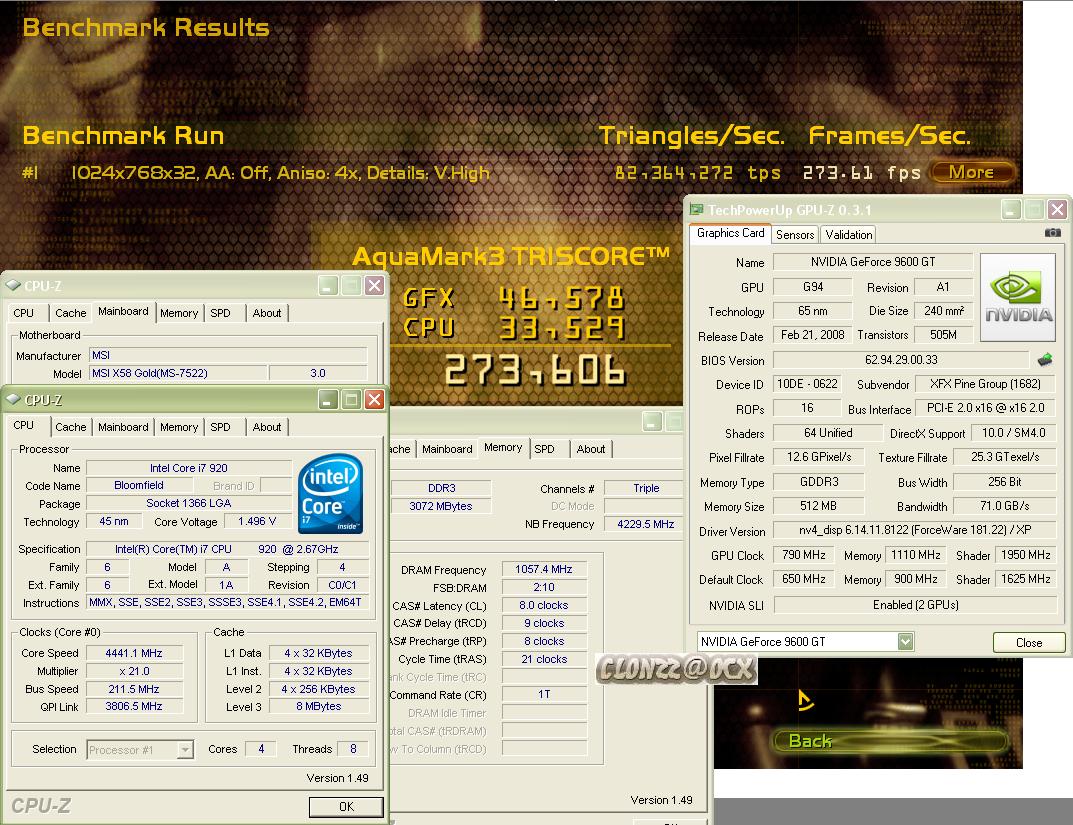Close the front CPU-Z processor window
This screenshot has width=1073, height=825.
(x=374, y=400)
